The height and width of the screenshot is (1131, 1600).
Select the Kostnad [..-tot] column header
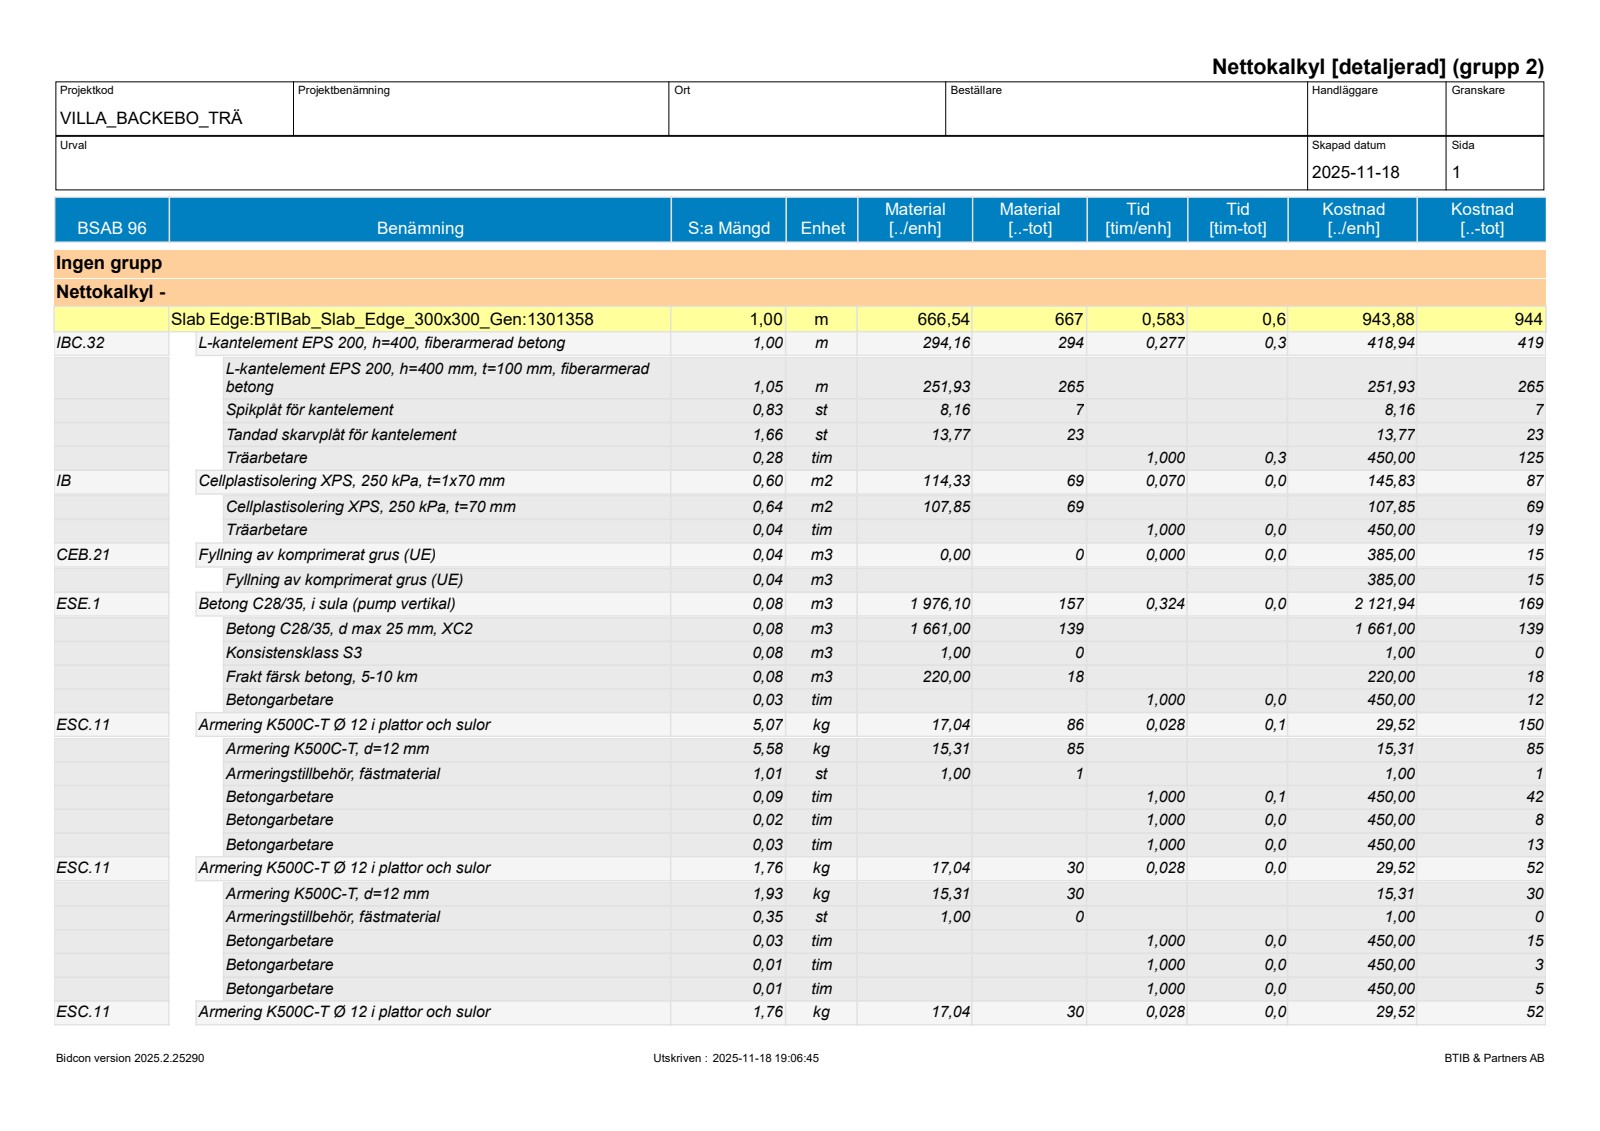tap(1481, 219)
